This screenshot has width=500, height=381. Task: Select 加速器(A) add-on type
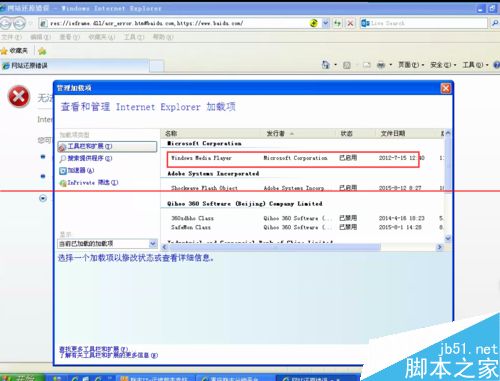pos(77,170)
